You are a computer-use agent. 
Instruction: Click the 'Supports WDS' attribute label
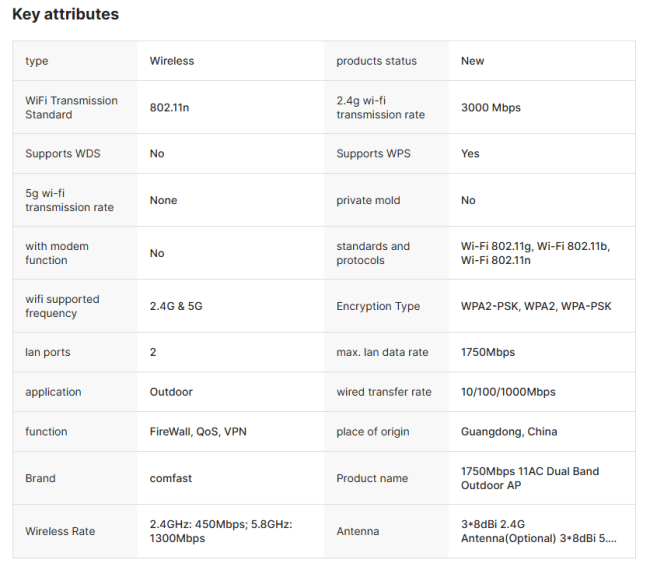click(62, 154)
